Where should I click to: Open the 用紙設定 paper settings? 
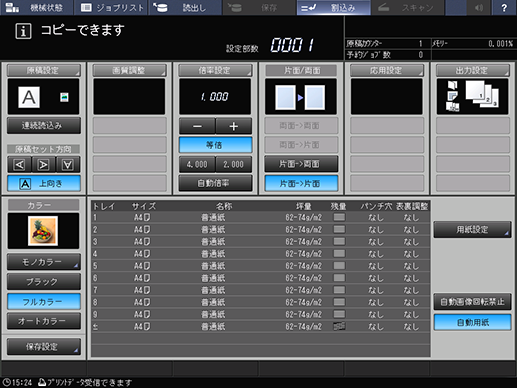coord(472,230)
